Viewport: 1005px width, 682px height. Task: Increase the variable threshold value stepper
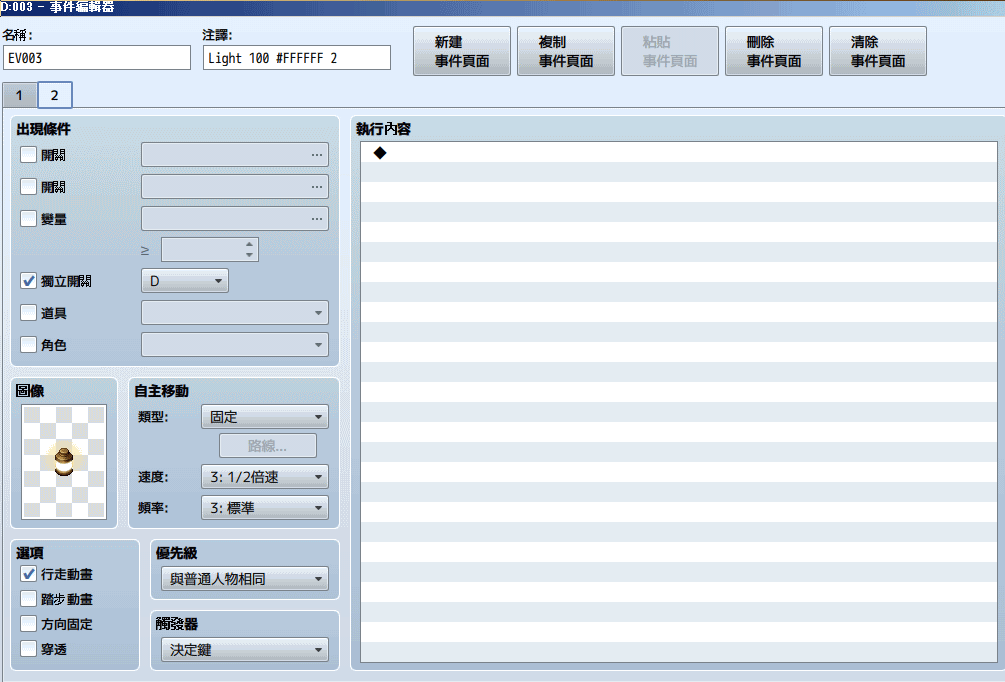point(249,244)
